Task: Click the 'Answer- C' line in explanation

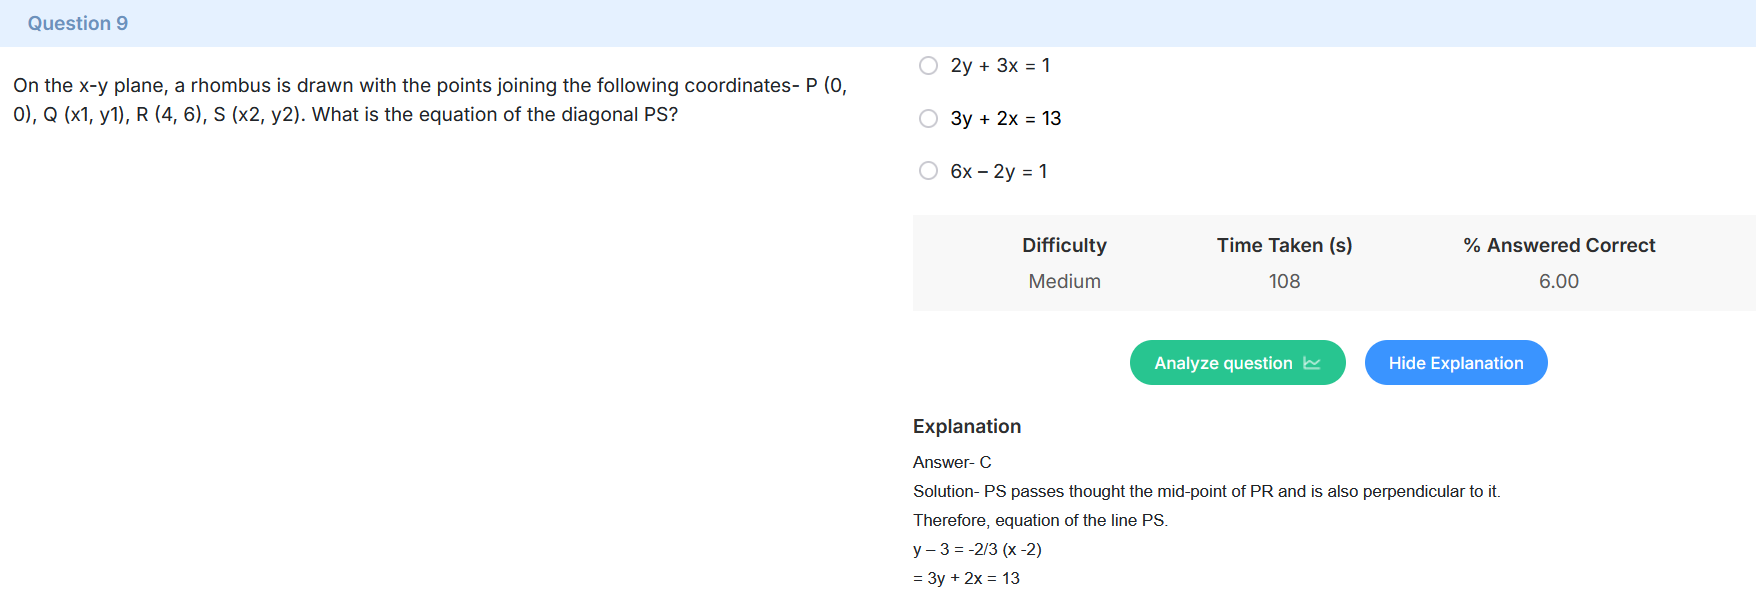Action: click(x=952, y=462)
